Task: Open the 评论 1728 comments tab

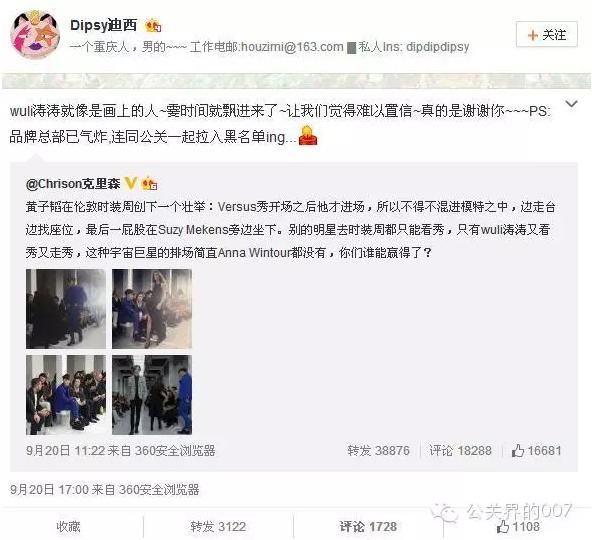Action: point(368,526)
